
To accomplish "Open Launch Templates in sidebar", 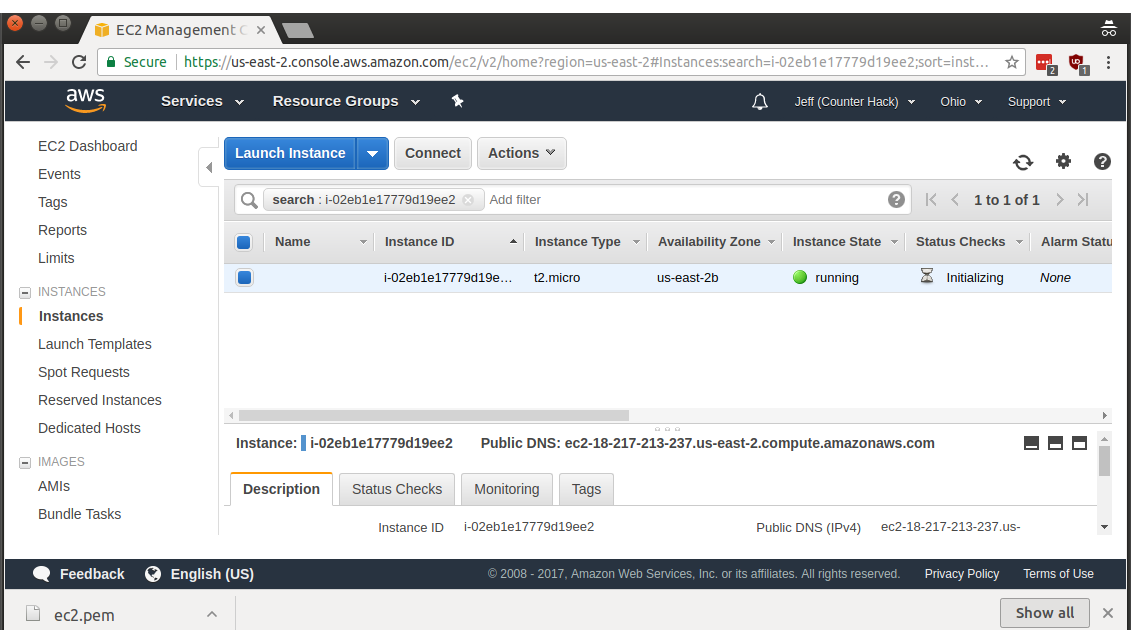I will (x=94, y=344).
